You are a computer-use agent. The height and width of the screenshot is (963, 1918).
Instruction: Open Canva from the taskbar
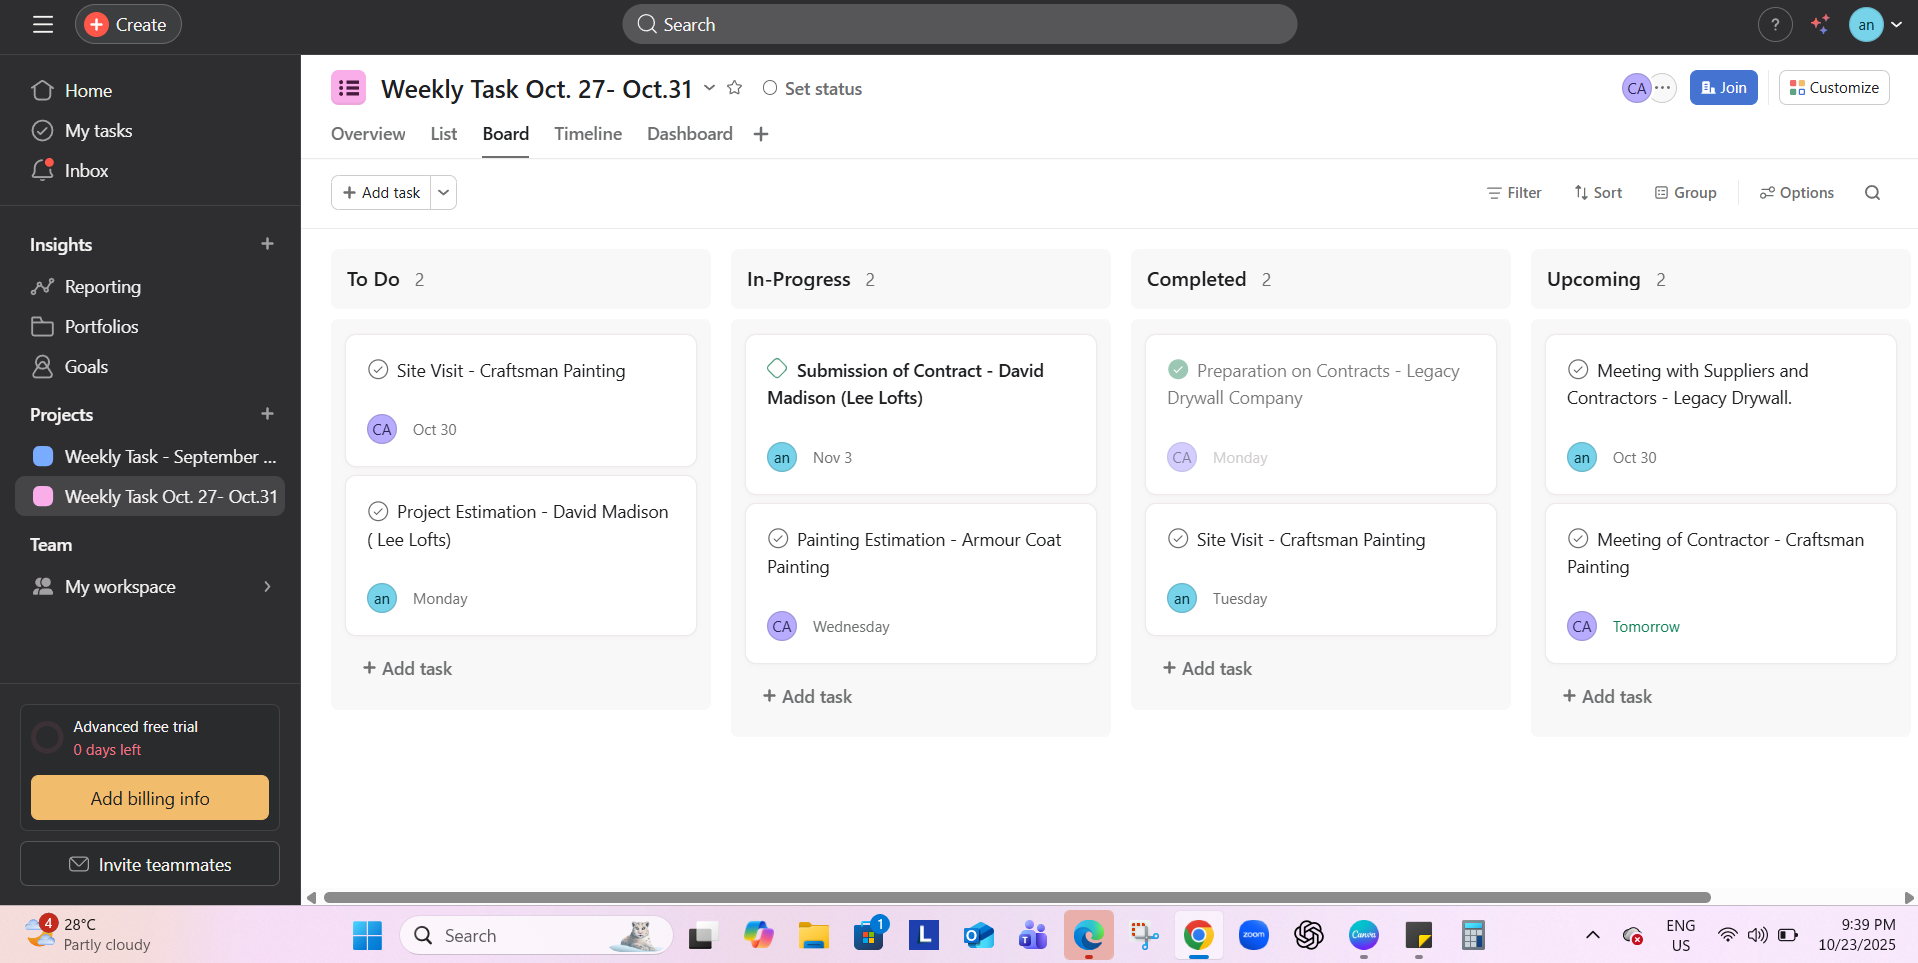point(1364,936)
